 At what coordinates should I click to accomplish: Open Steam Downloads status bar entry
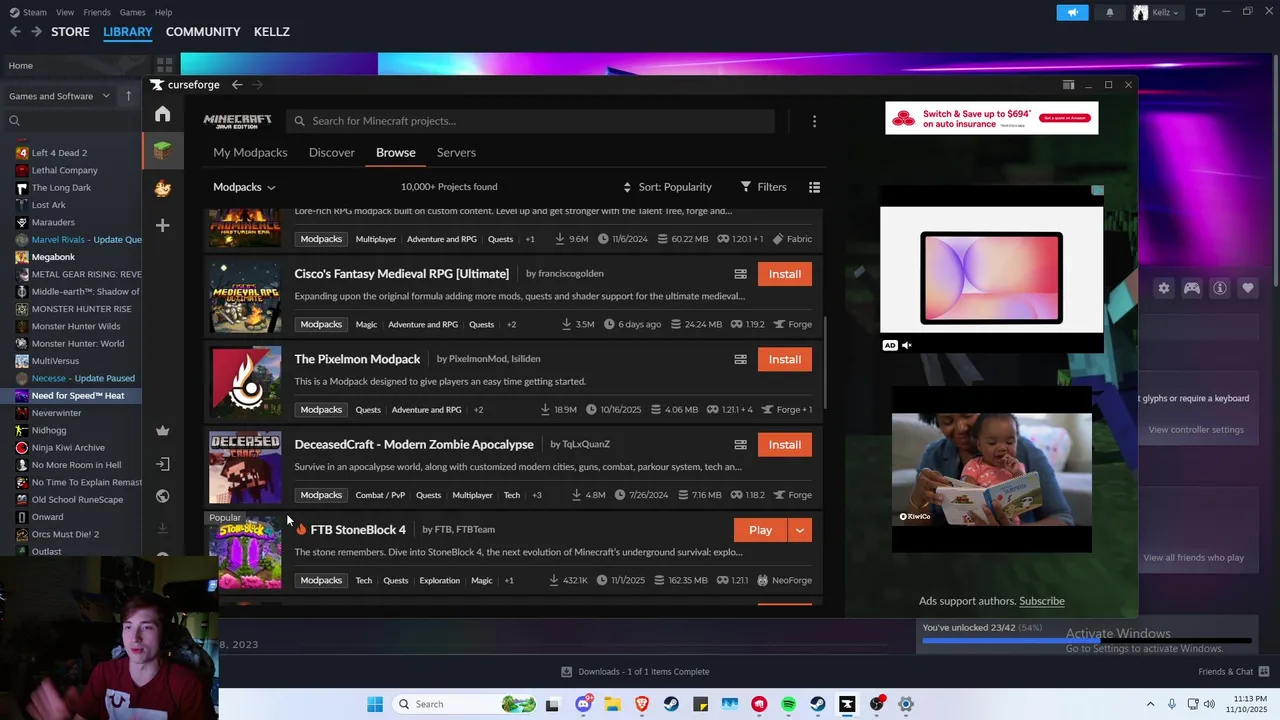click(x=635, y=672)
